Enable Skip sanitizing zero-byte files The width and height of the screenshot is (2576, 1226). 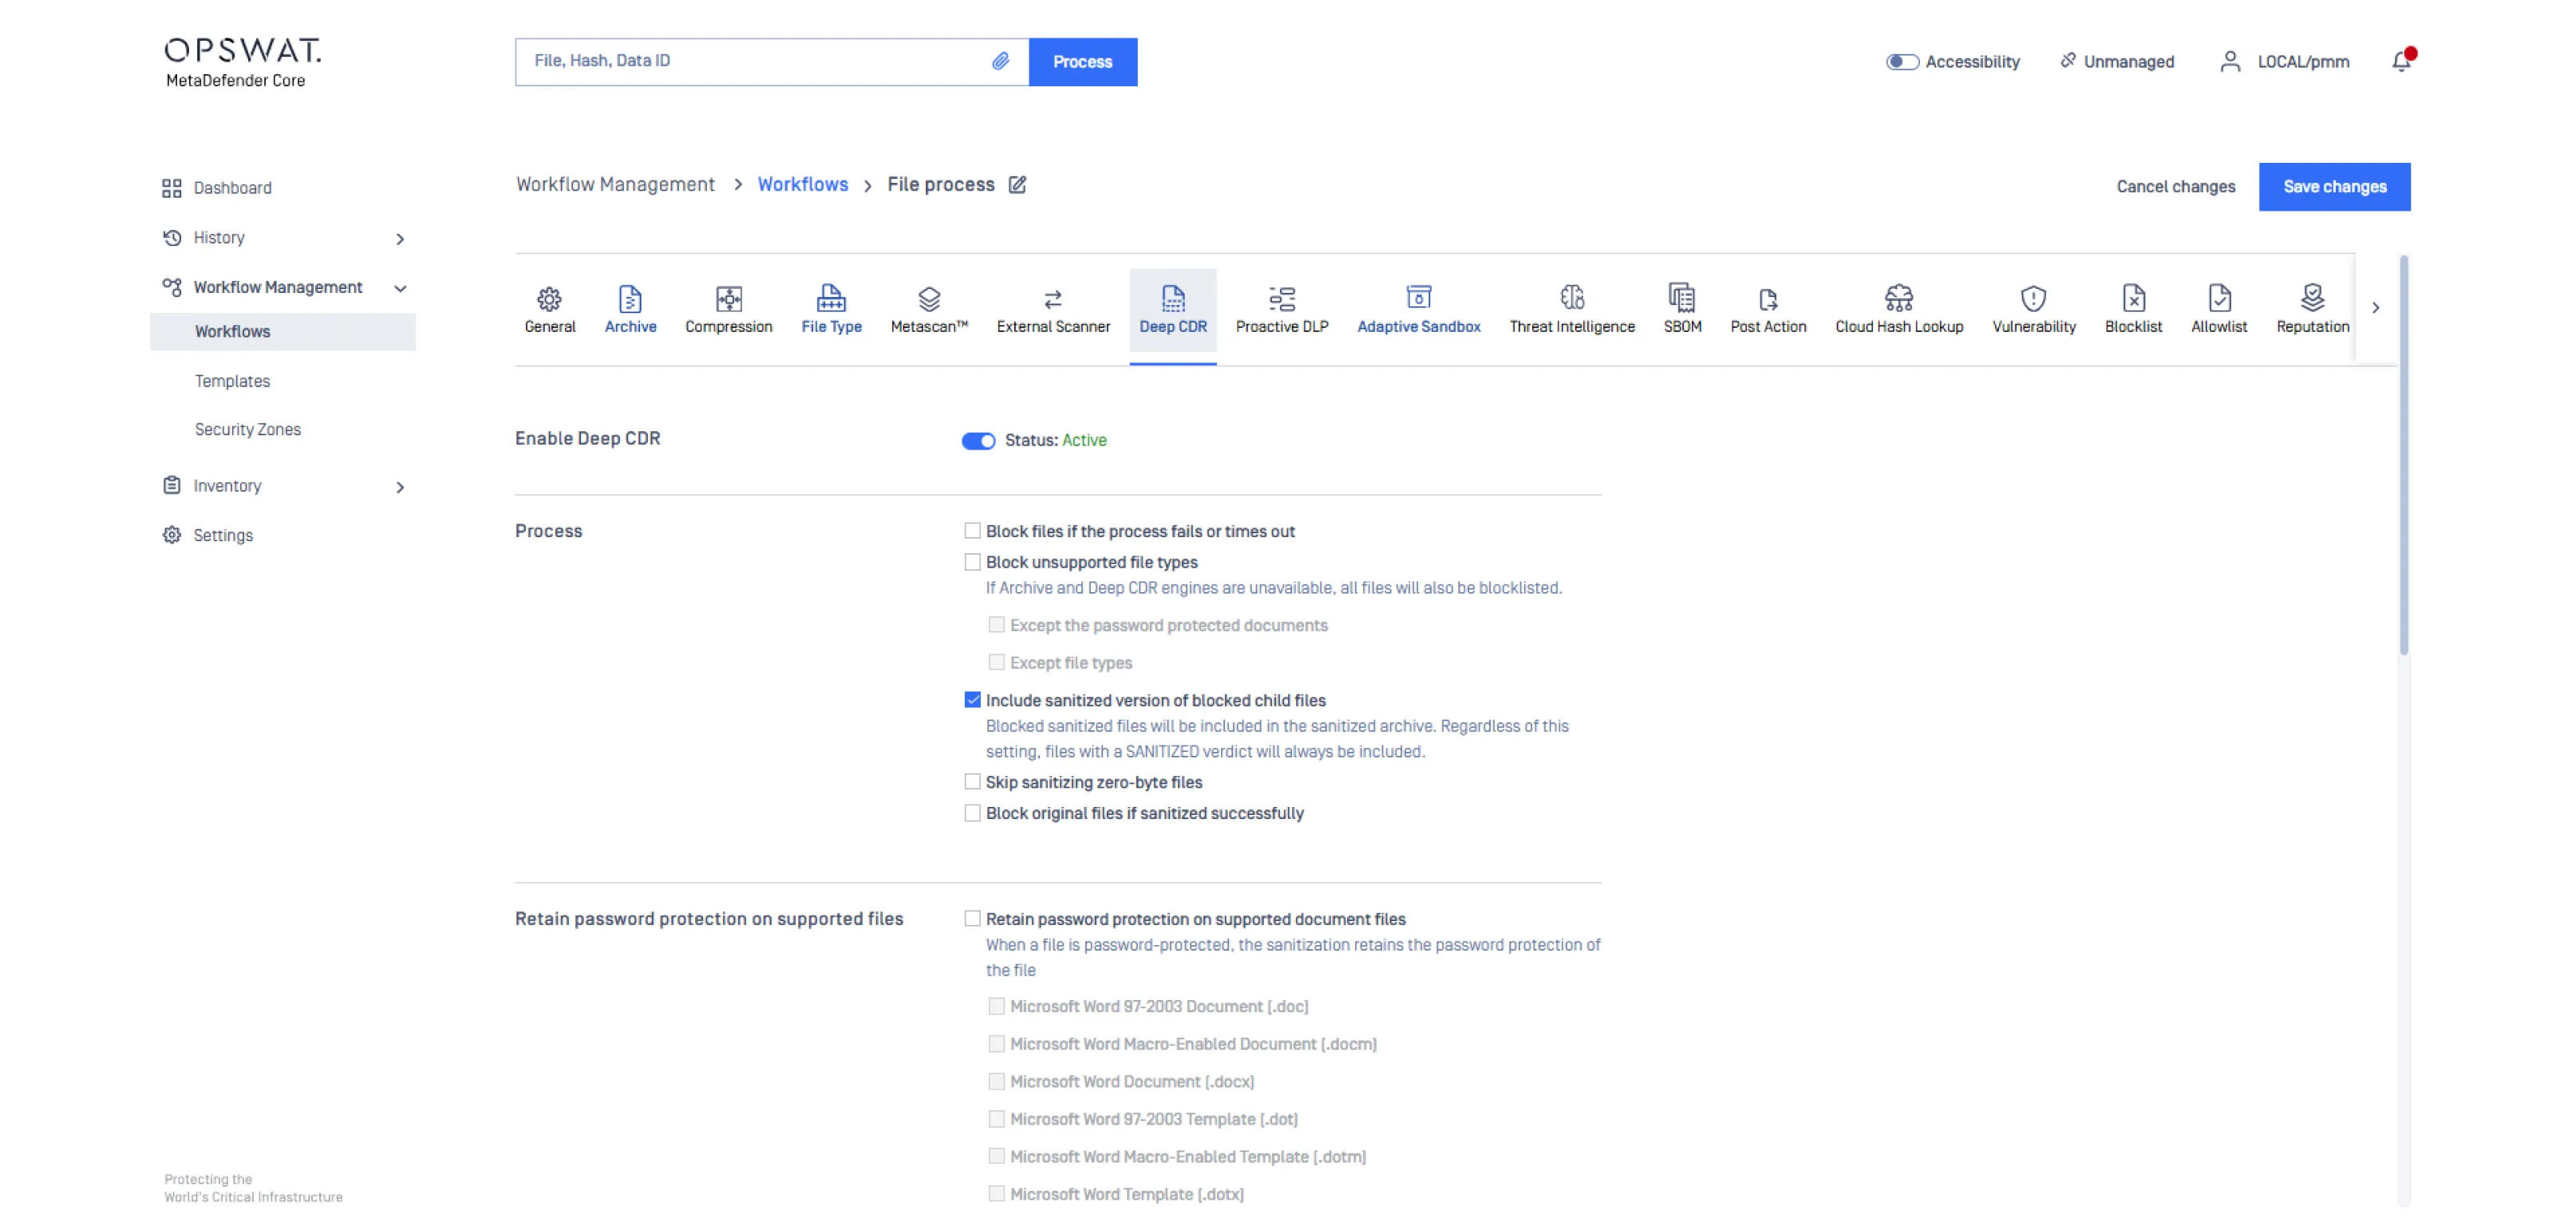pyautogui.click(x=972, y=782)
